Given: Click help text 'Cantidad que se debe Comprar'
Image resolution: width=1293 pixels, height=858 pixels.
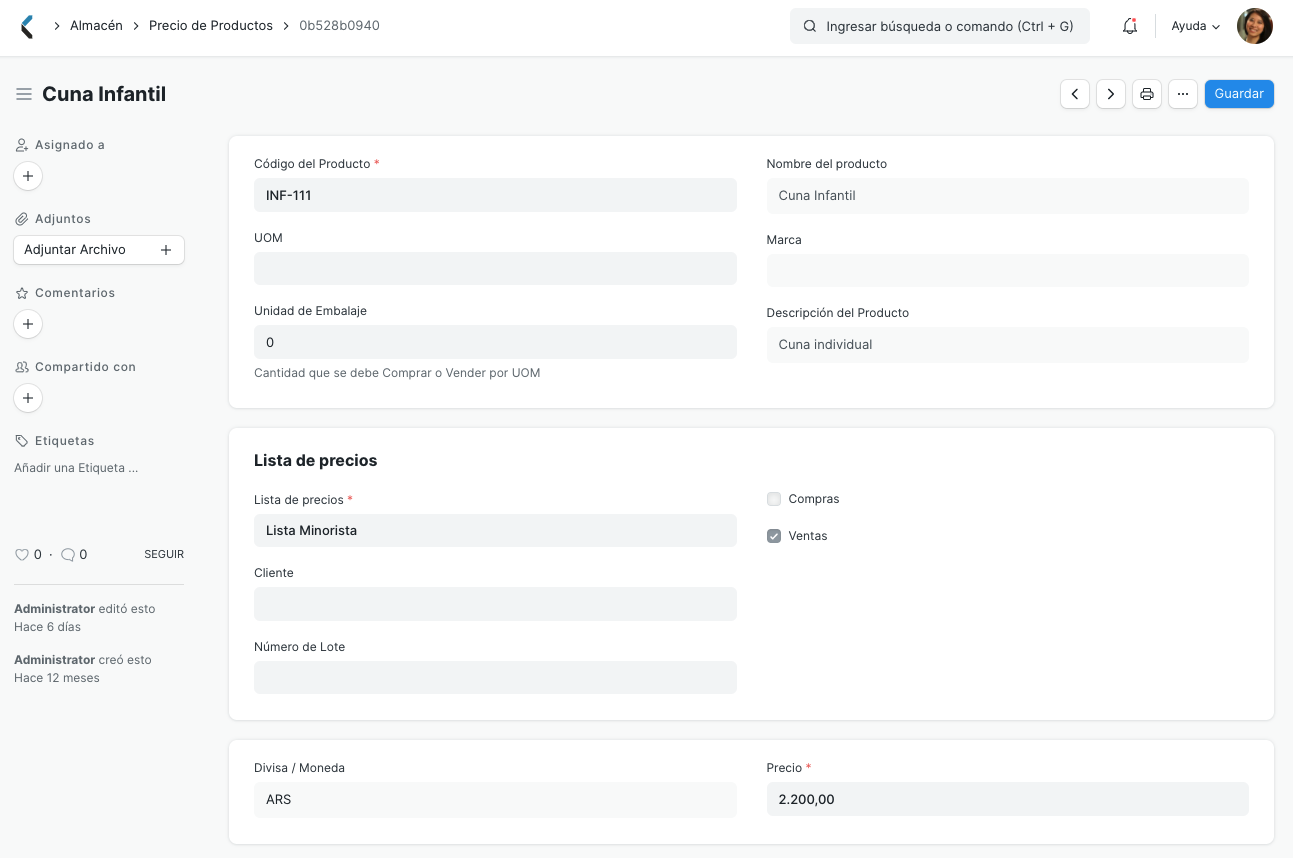Looking at the screenshot, I should [397, 373].
